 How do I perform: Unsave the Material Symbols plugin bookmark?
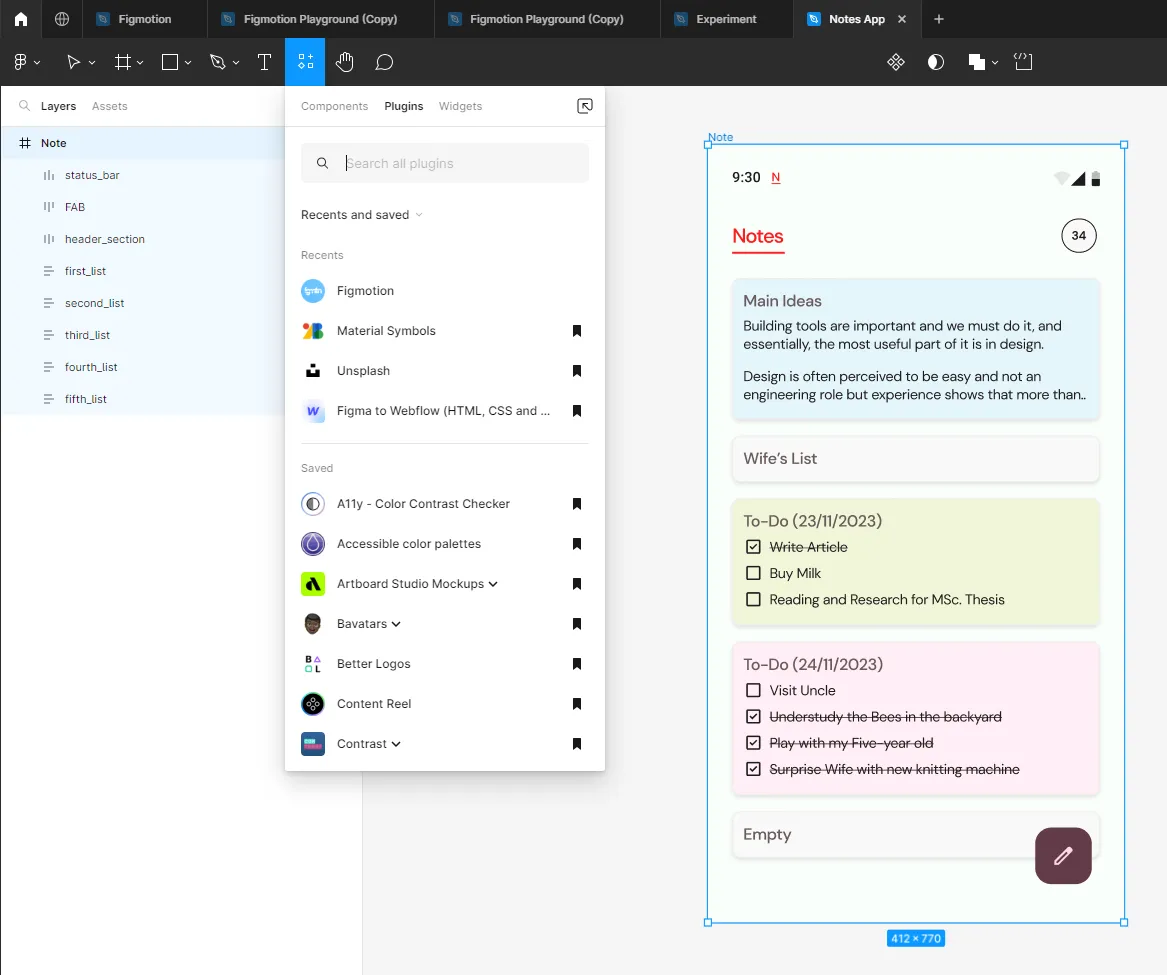pos(577,331)
